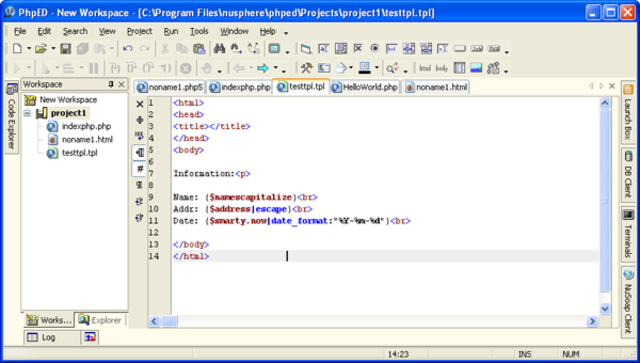Open dropdown arrow next to New file

point(29,49)
